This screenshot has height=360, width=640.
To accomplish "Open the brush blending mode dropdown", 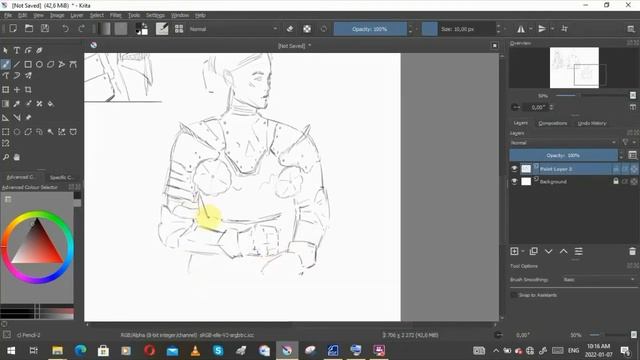I will click(233, 29).
